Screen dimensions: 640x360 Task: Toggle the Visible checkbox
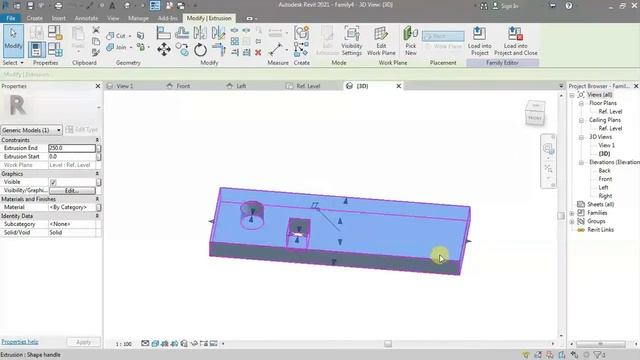point(53,182)
